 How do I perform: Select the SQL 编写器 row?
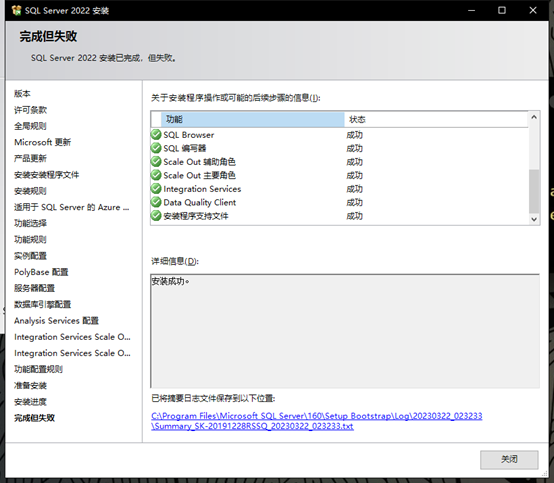point(340,148)
